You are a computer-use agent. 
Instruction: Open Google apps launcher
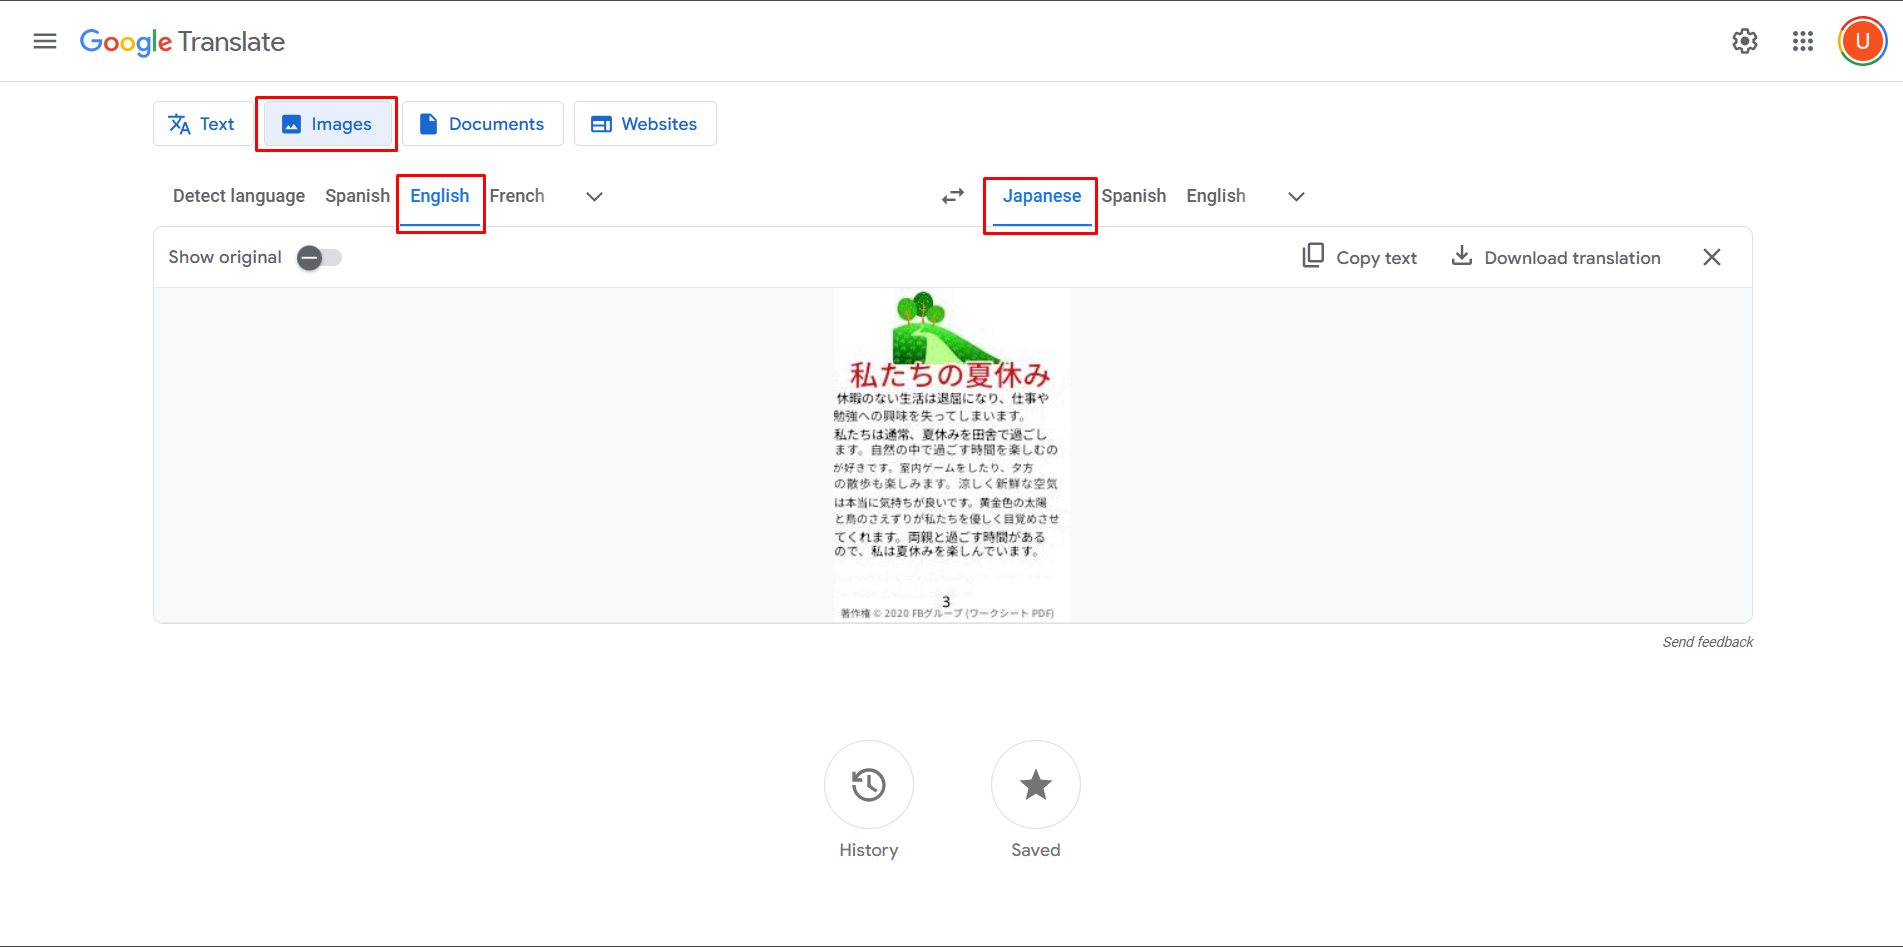tap(1802, 41)
